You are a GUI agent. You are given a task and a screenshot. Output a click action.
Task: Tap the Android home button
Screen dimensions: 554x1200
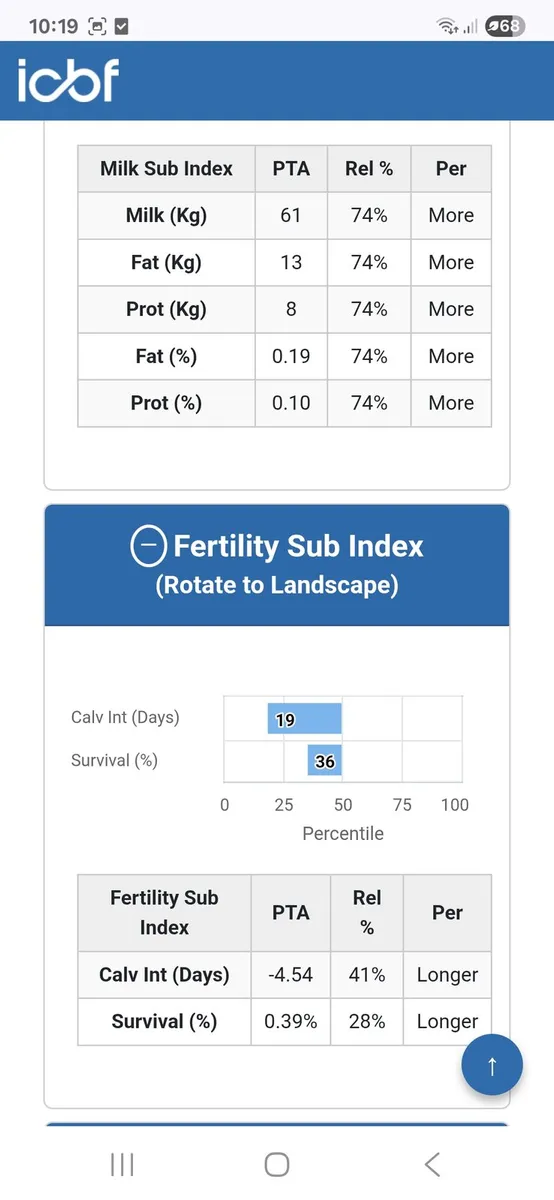[277, 1164]
